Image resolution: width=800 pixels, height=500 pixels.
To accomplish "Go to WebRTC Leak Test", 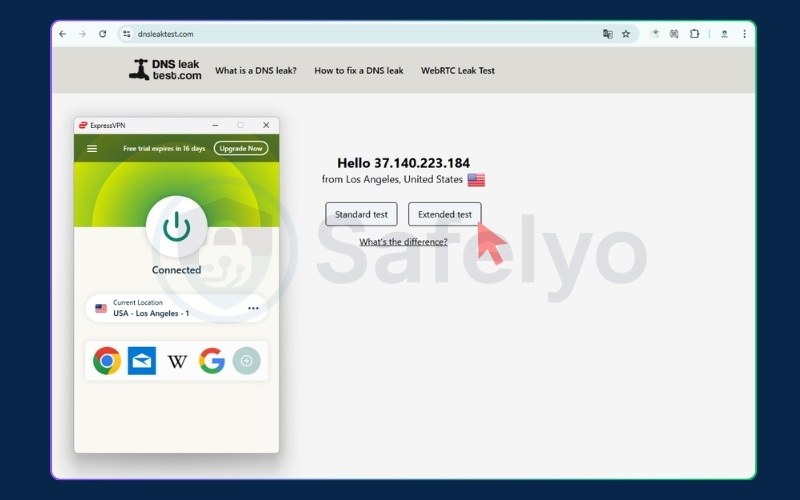I will click(x=458, y=71).
